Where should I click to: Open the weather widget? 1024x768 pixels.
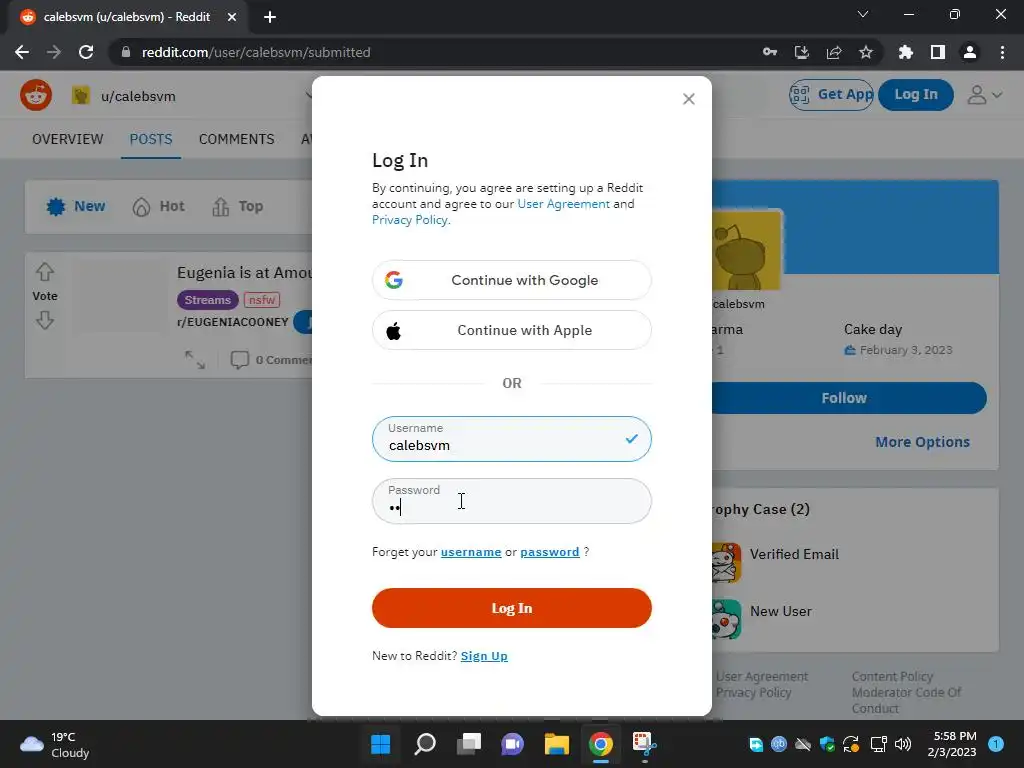55,744
